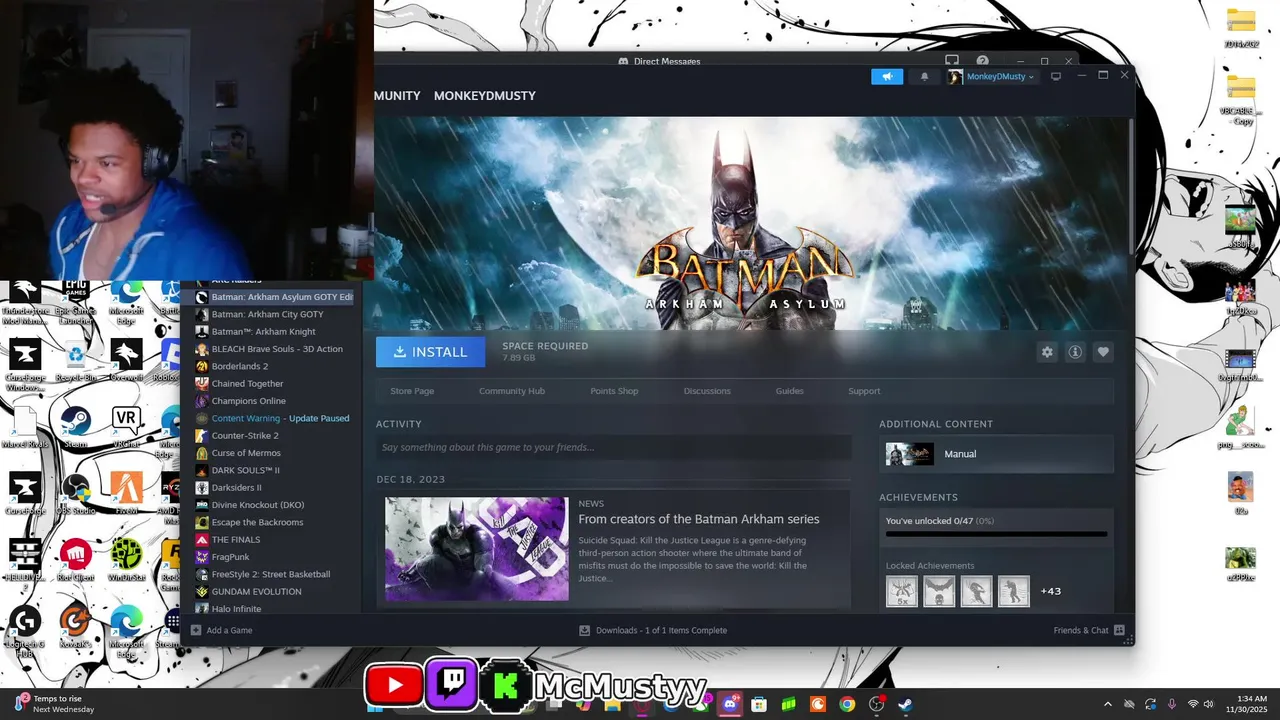Select FreeStyle 2: Street Basketball

(270, 574)
